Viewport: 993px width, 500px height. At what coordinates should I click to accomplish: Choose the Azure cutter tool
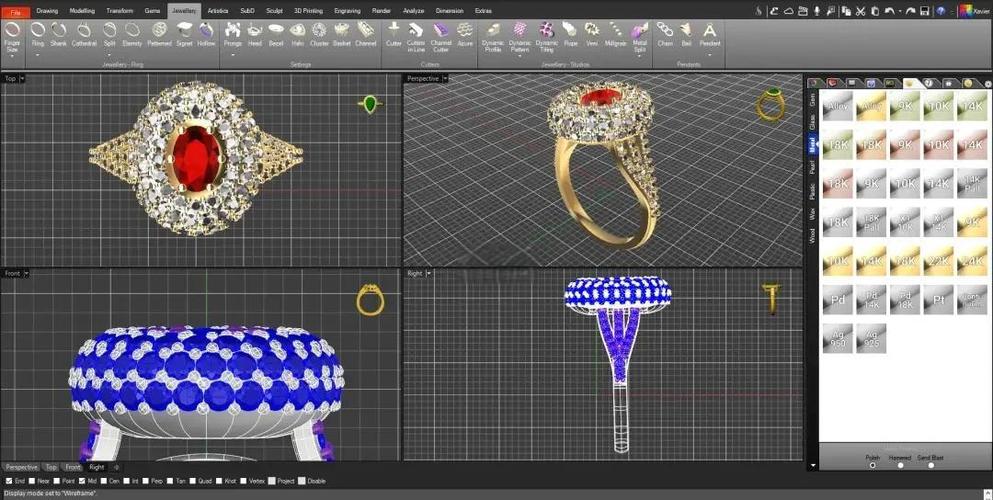coord(465,34)
